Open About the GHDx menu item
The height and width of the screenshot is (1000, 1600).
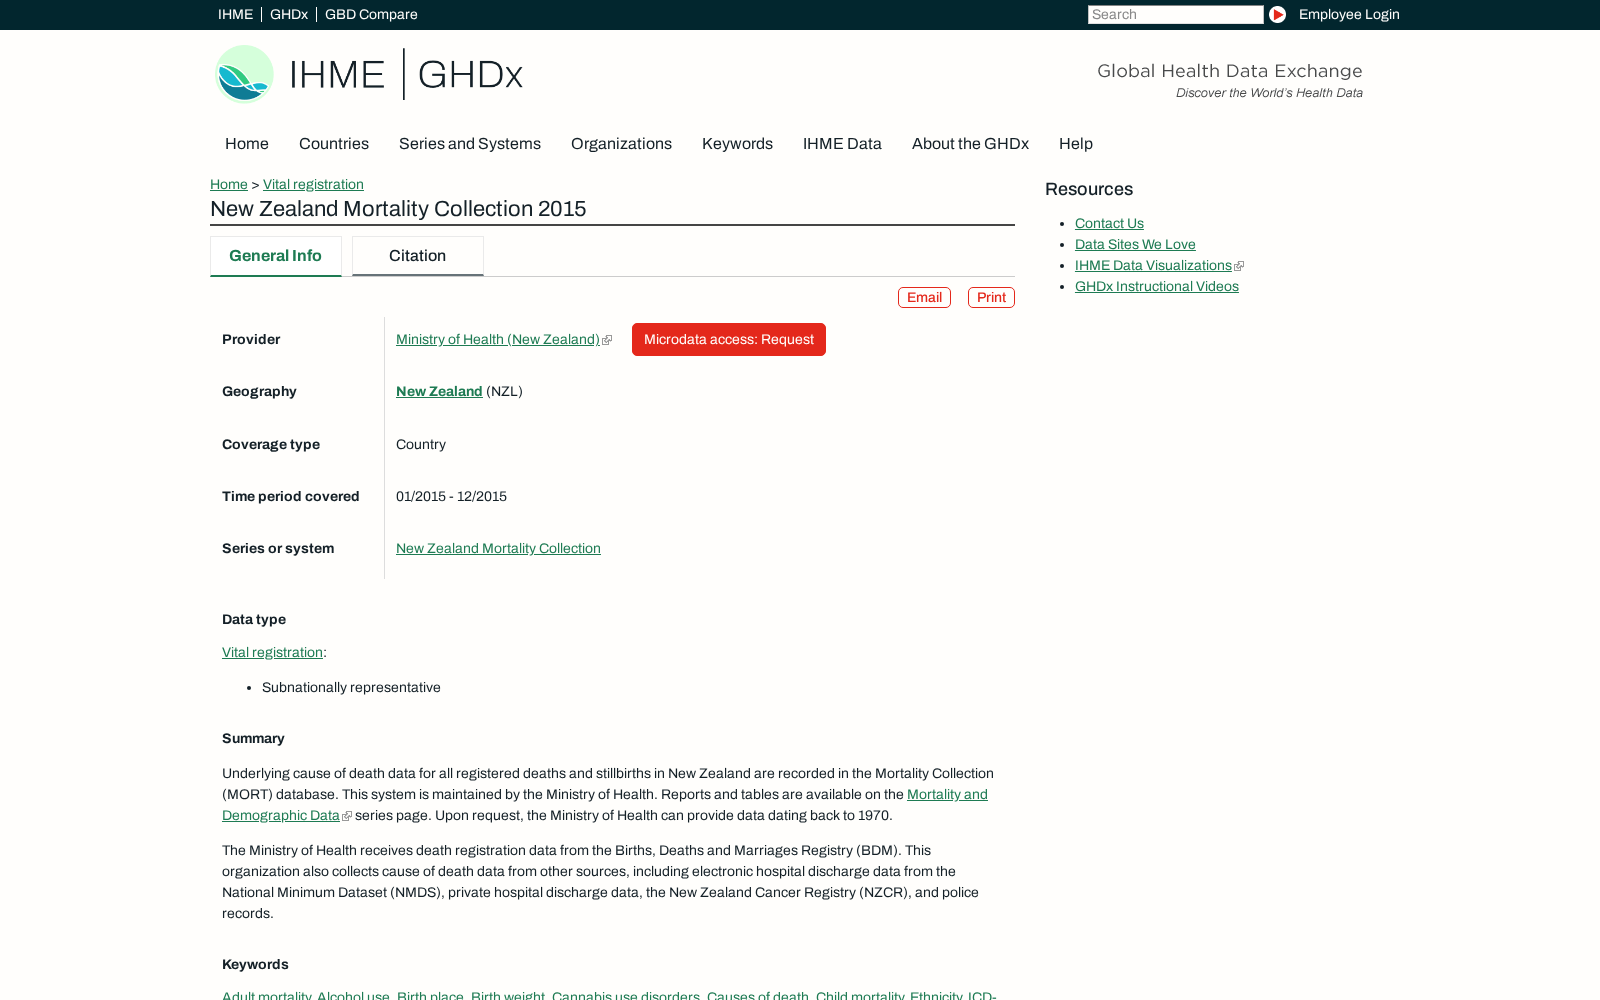(x=970, y=143)
